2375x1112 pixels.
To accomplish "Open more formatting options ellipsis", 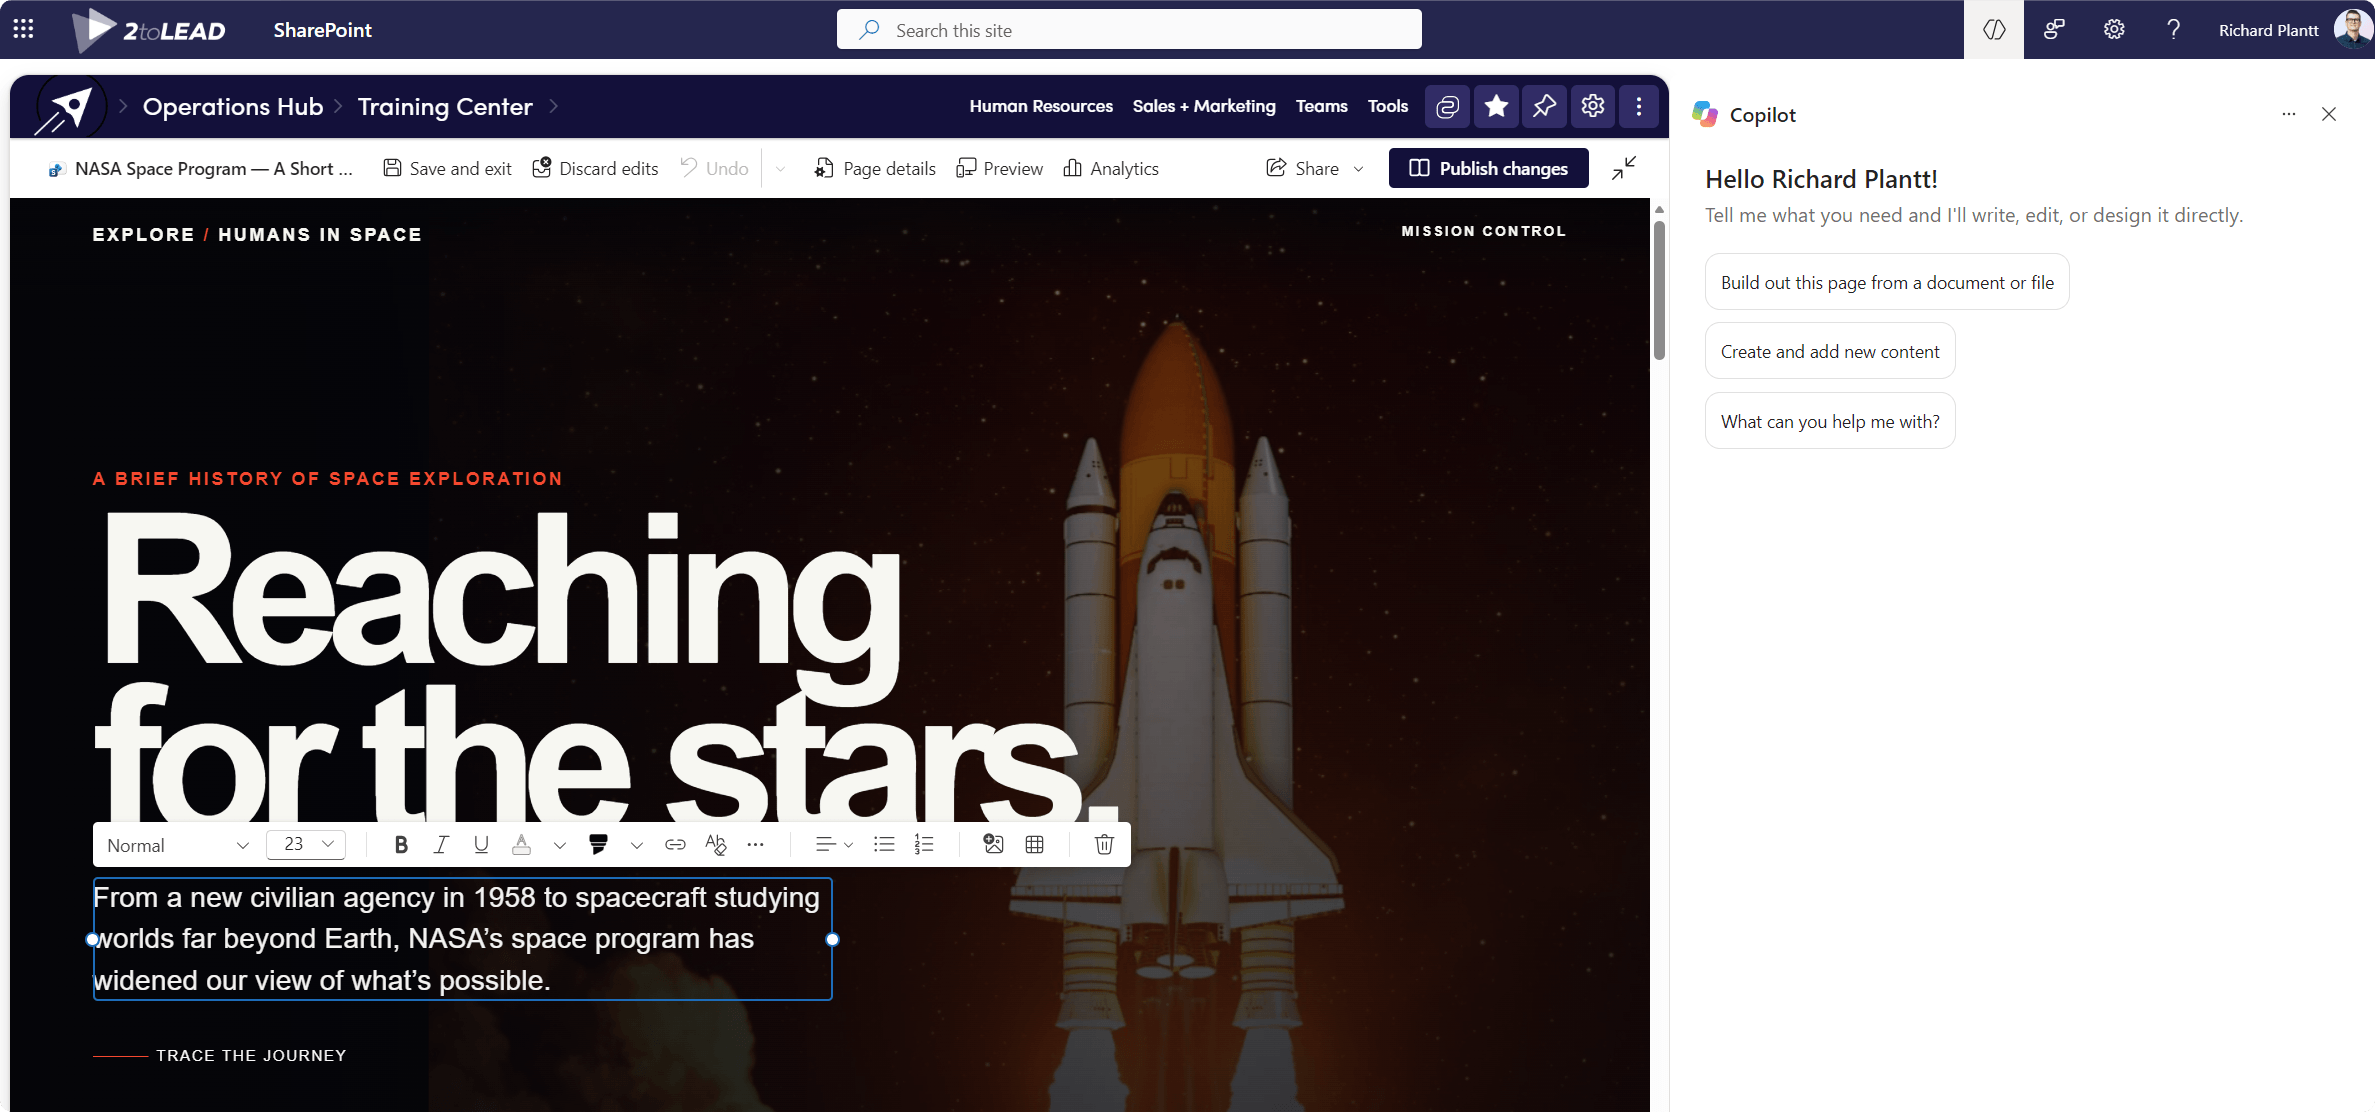I will pos(756,845).
